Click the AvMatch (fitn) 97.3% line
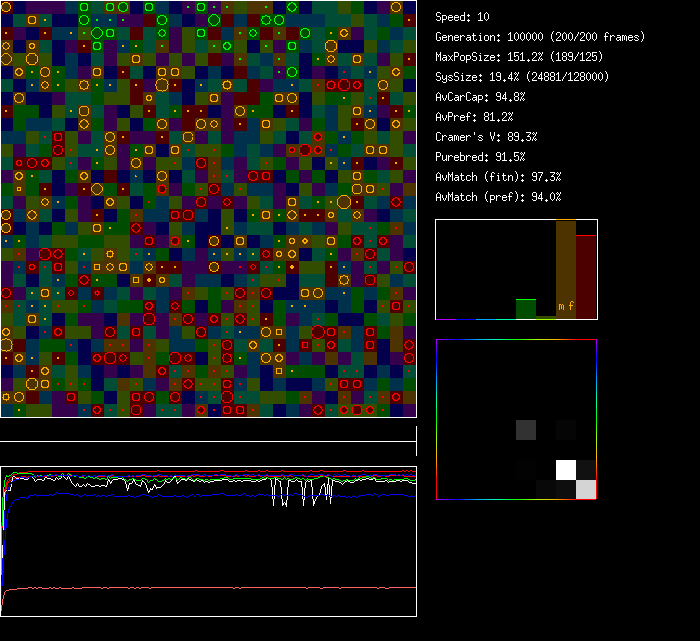The width and height of the screenshot is (700, 641). click(498, 177)
